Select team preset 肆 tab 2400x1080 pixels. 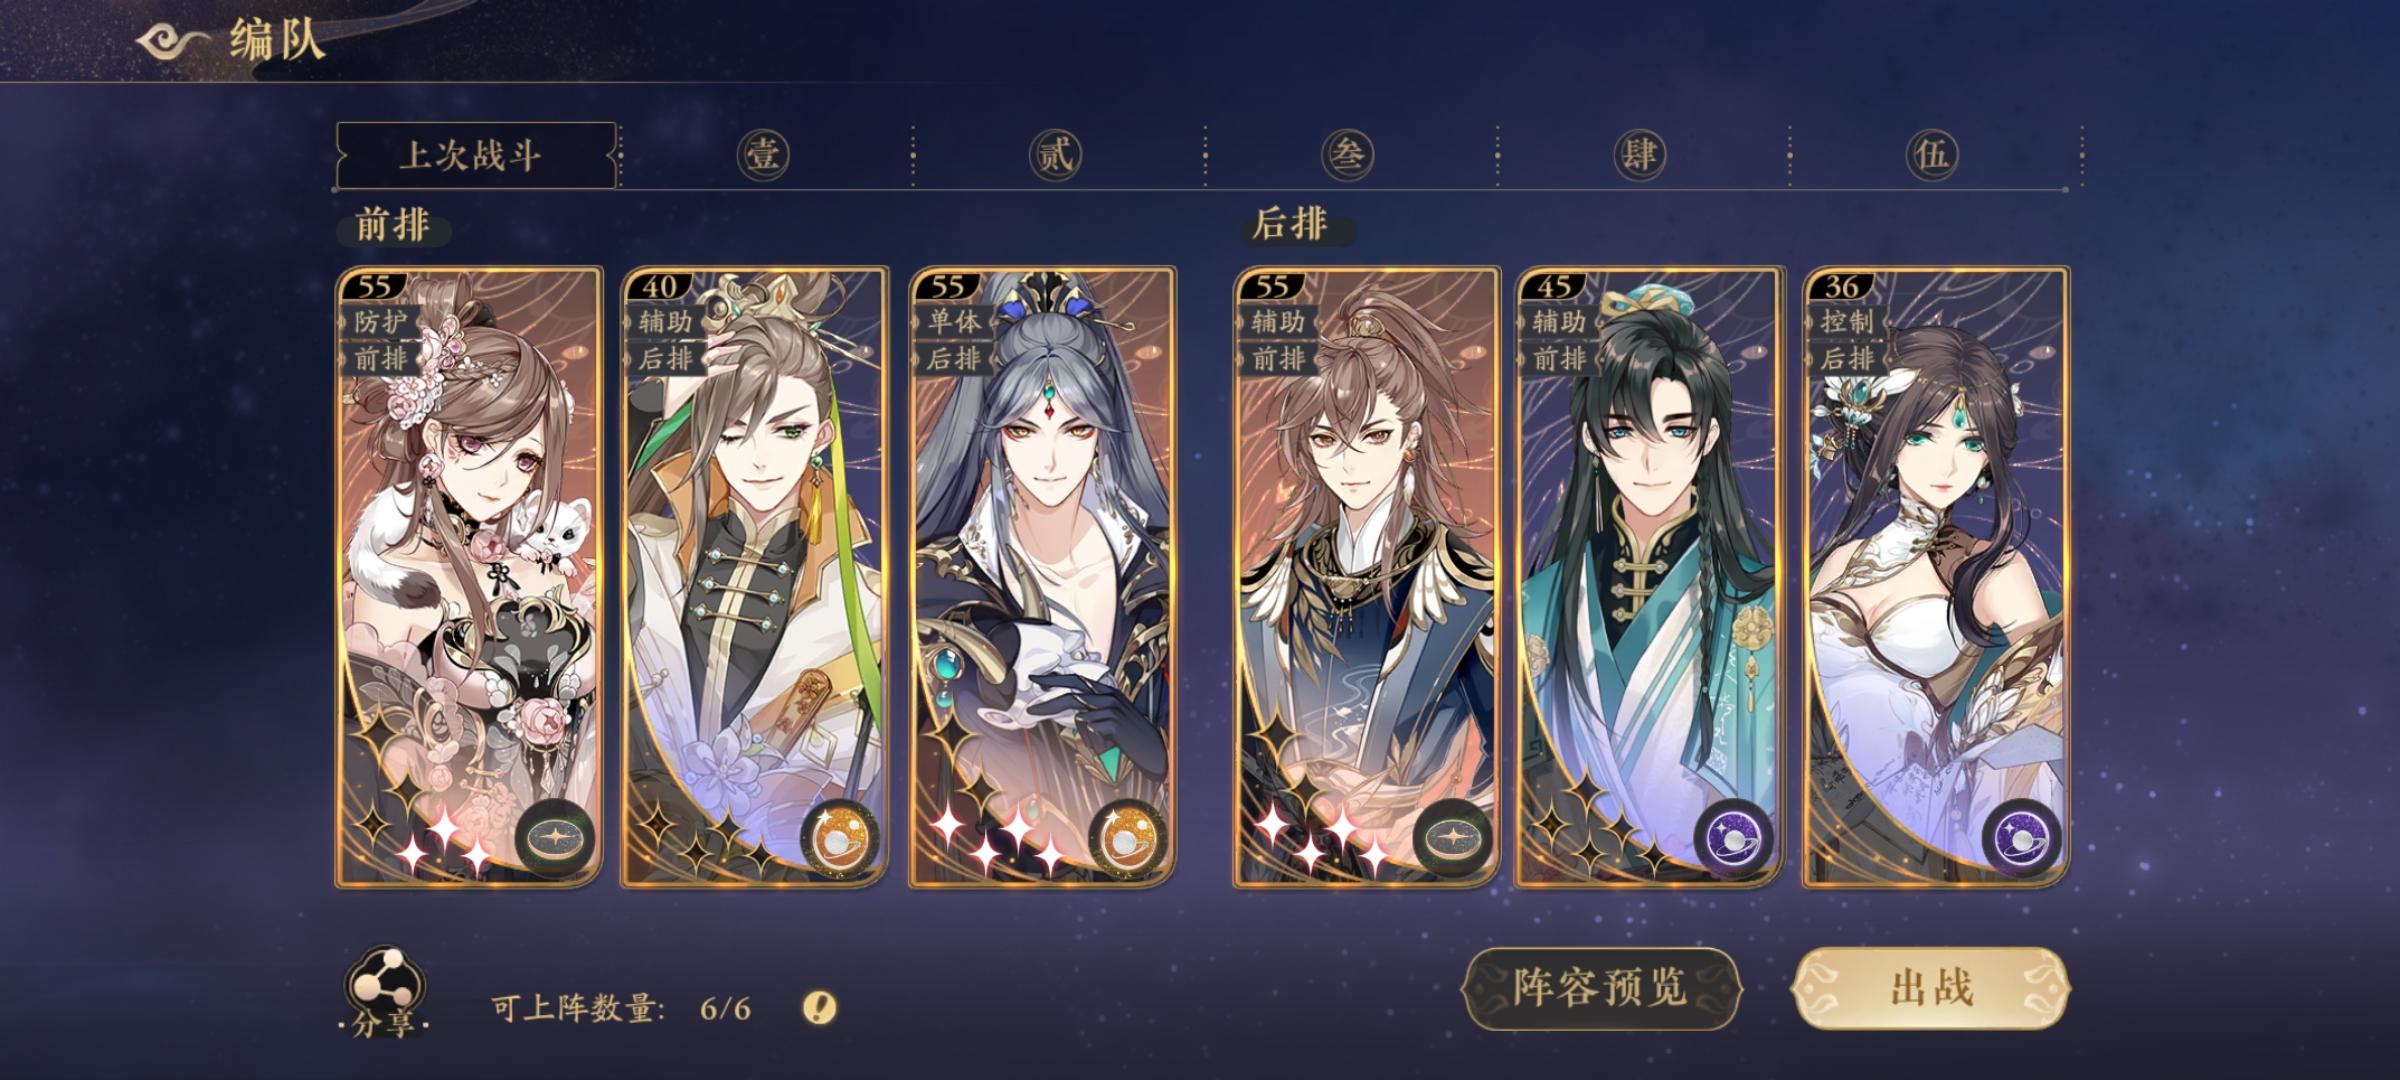click(1639, 155)
